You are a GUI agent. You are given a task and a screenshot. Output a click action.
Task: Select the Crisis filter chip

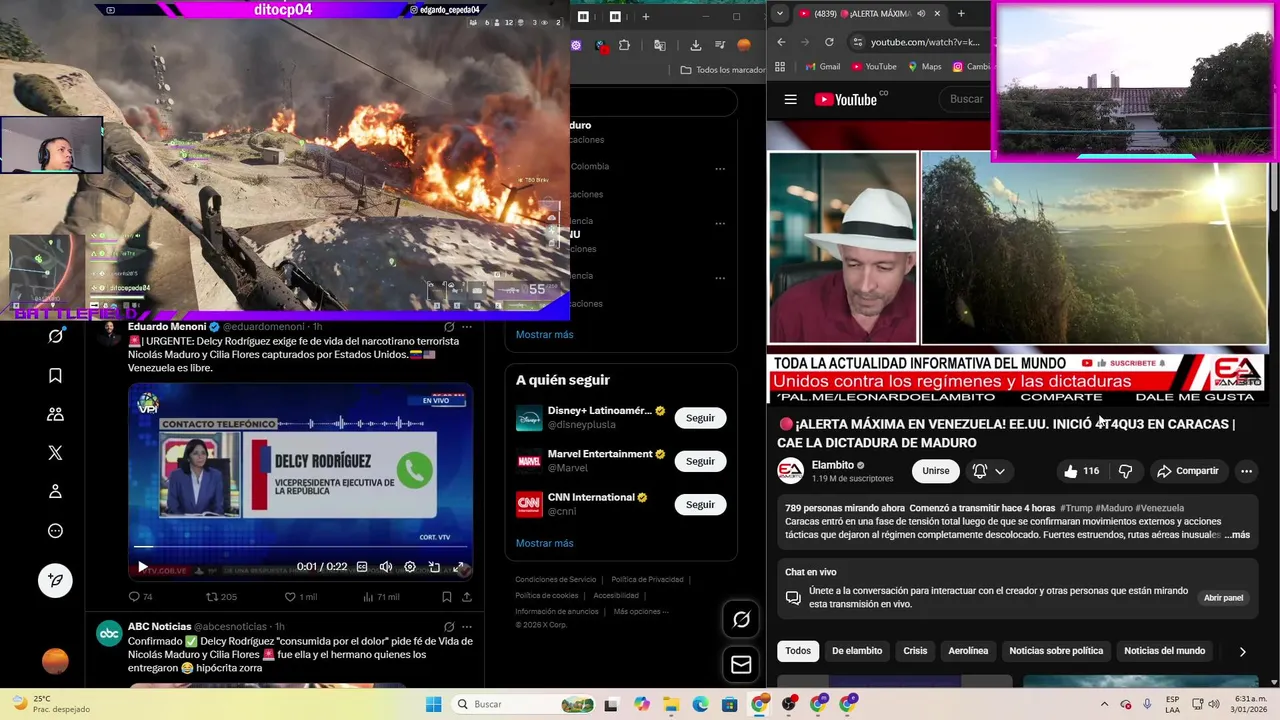click(915, 651)
